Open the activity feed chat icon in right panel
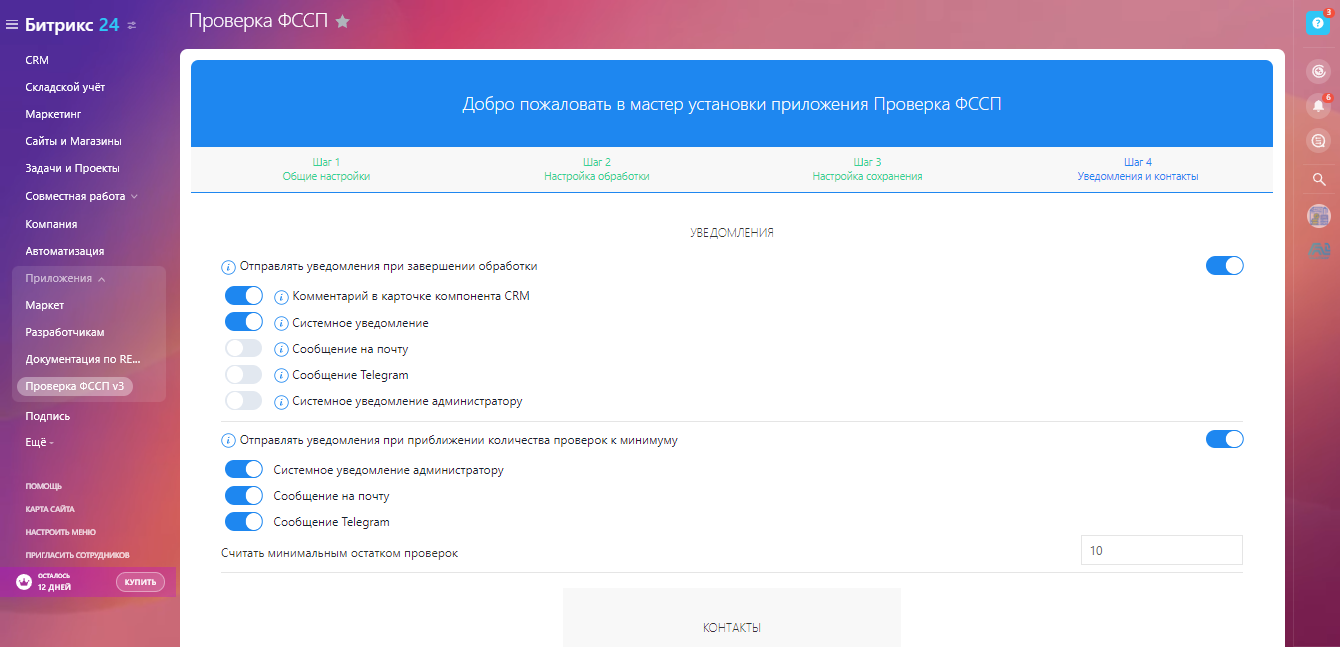Screen dimensions: 1340x647 point(1318,141)
